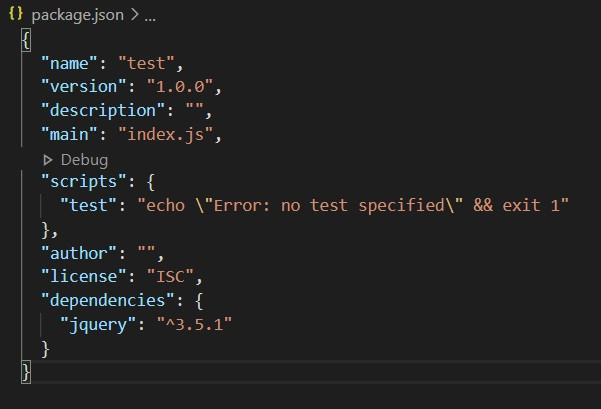This screenshot has height=409, width=601.
Task: Click the "test" name value string
Action: [146, 63]
